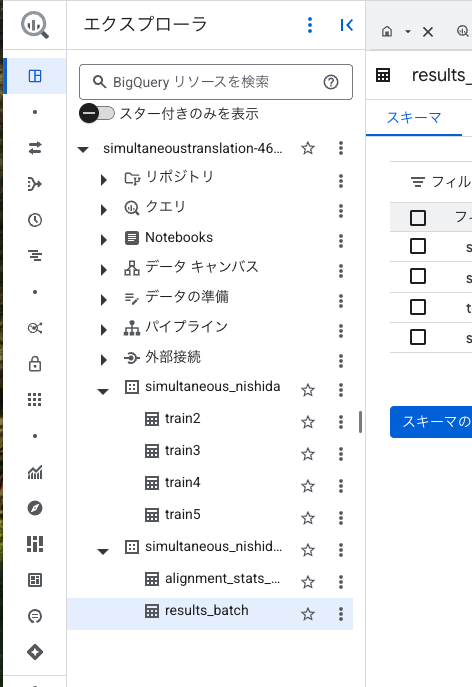Viewport: 472px width, 687px height.
Task: Click the フィルタ filter control
Action: (440, 181)
